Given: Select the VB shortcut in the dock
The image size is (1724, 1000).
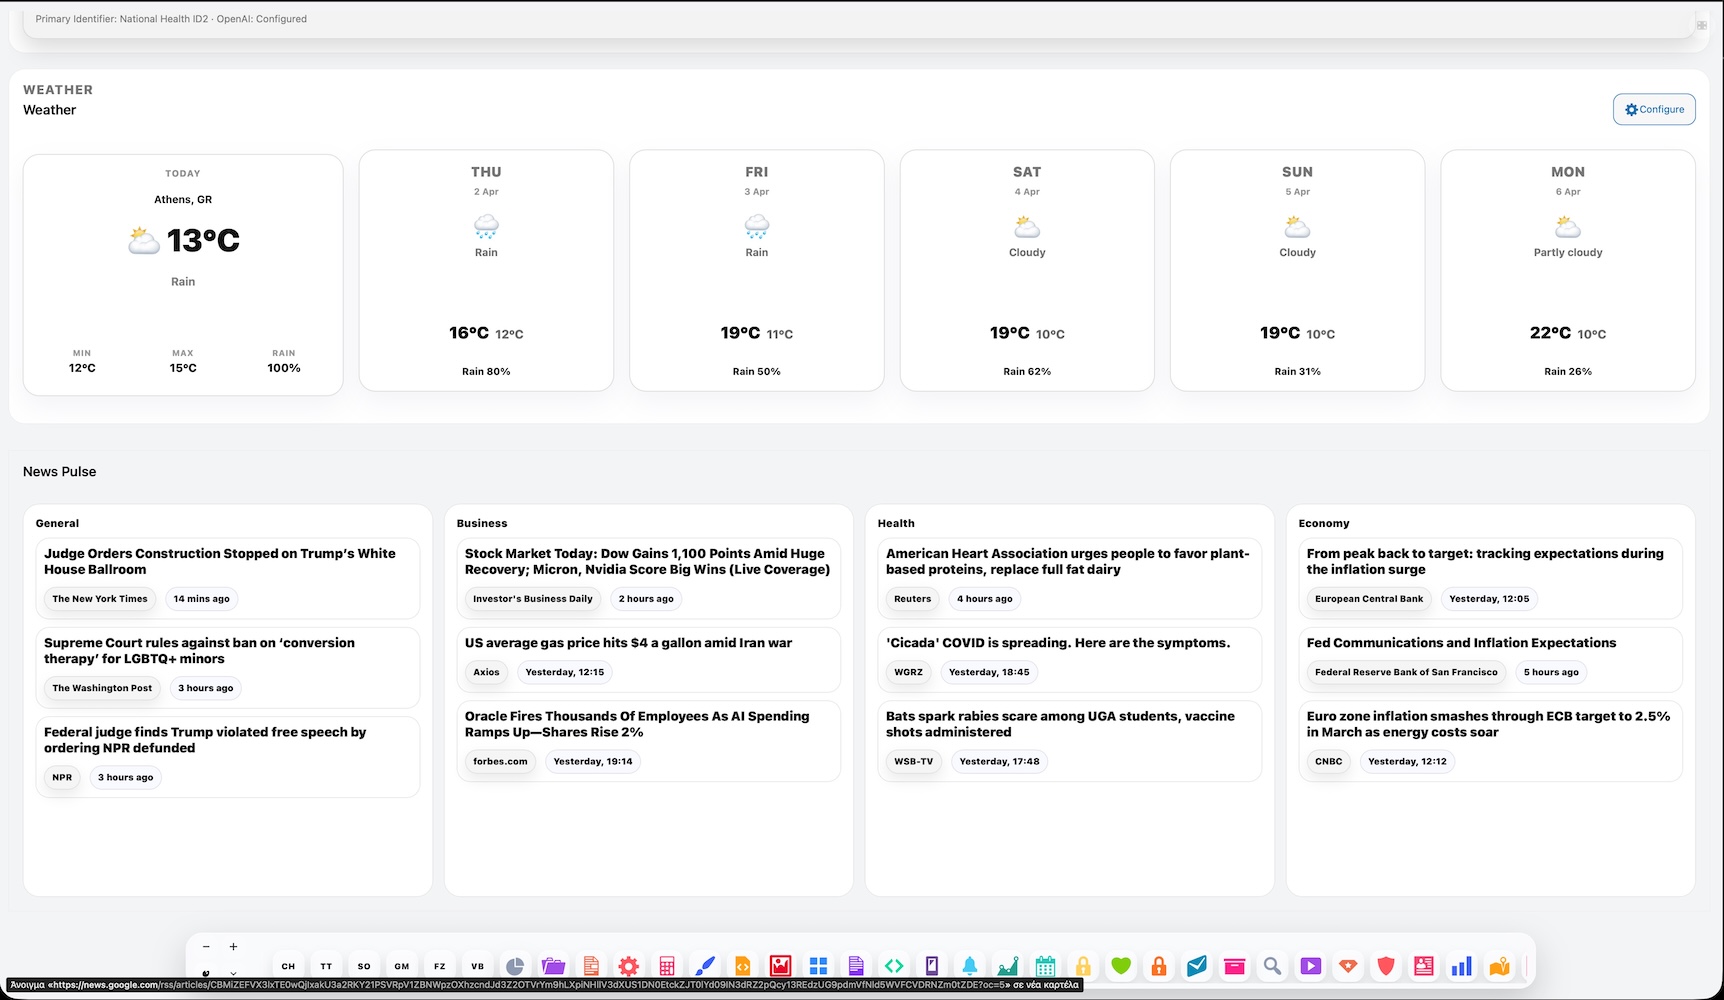Looking at the screenshot, I should point(477,966).
